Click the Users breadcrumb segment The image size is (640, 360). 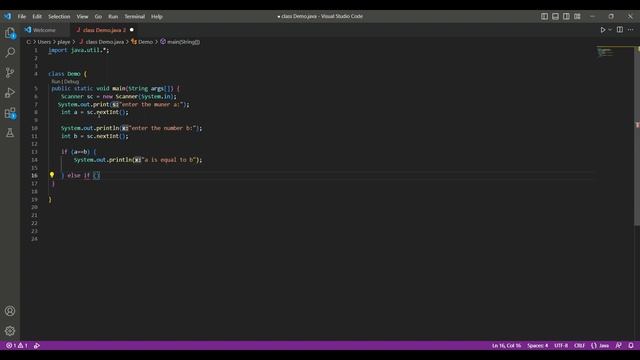(44, 42)
